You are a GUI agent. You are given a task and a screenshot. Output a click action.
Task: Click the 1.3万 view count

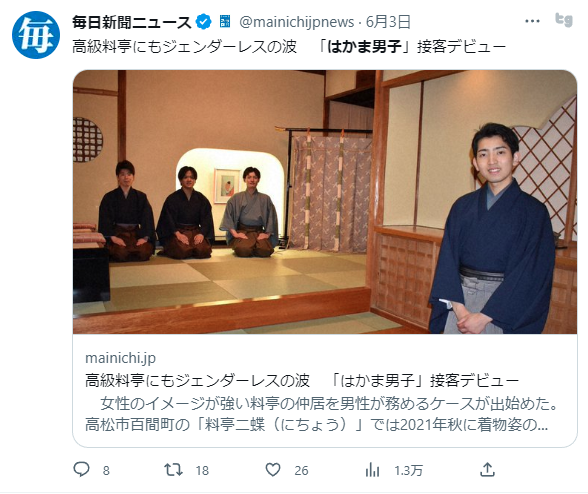tap(408, 470)
